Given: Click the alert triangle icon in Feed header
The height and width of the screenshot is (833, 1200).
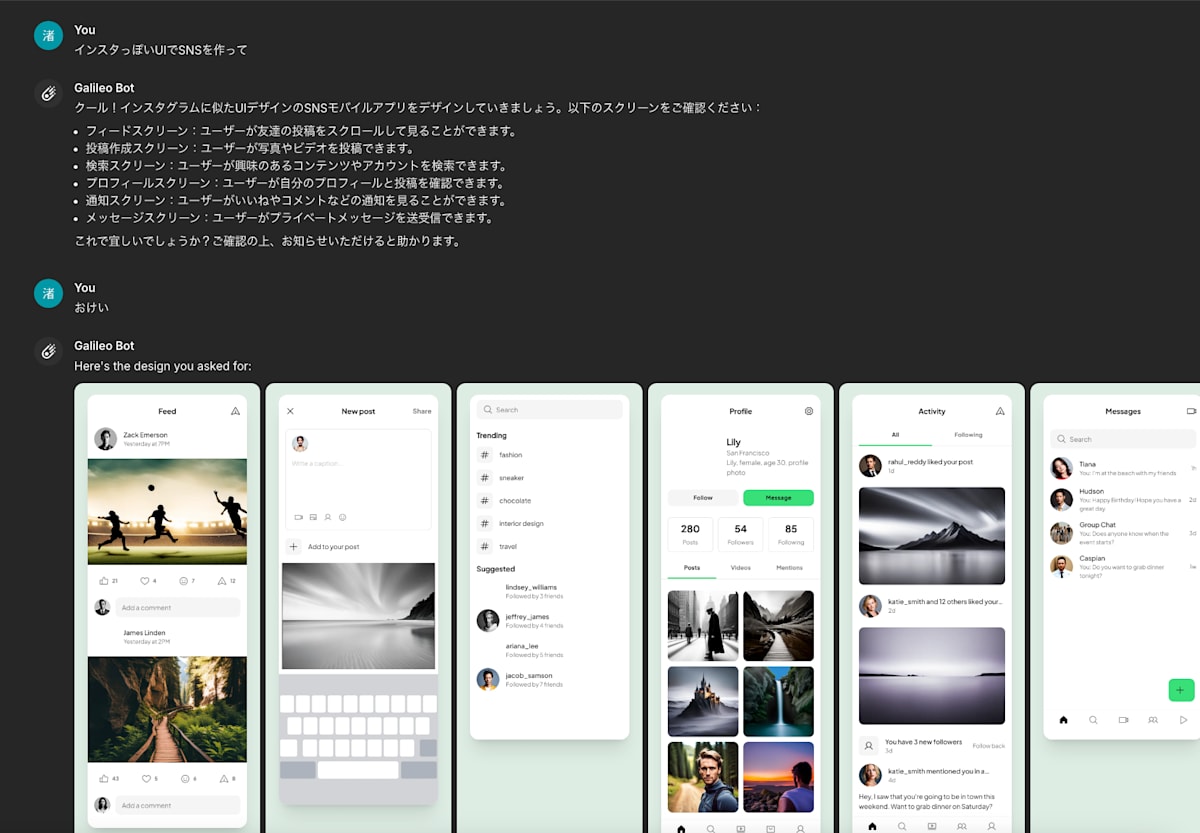Looking at the screenshot, I should pos(236,411).
